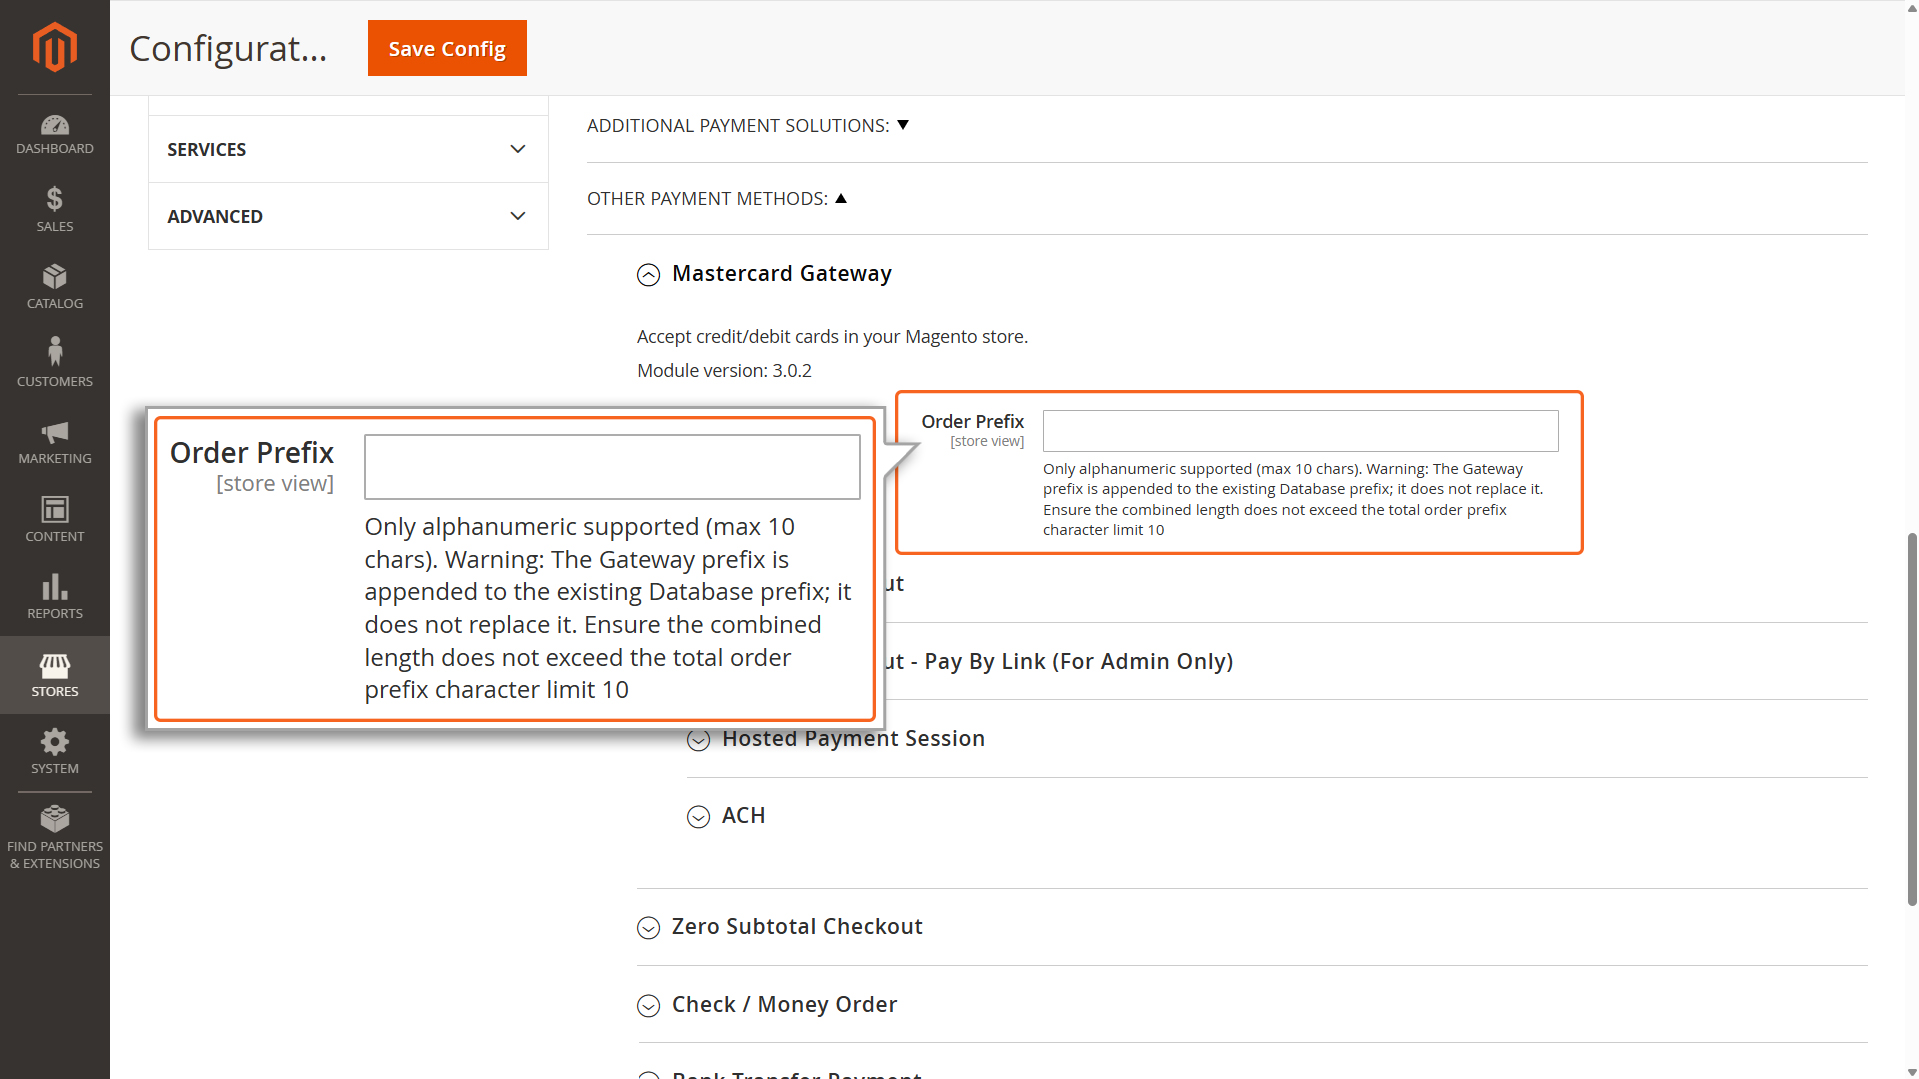This screenshot has width=1919, height=1079.
Task: Expand the ACH payment section
Action: [x=743, y=816]
